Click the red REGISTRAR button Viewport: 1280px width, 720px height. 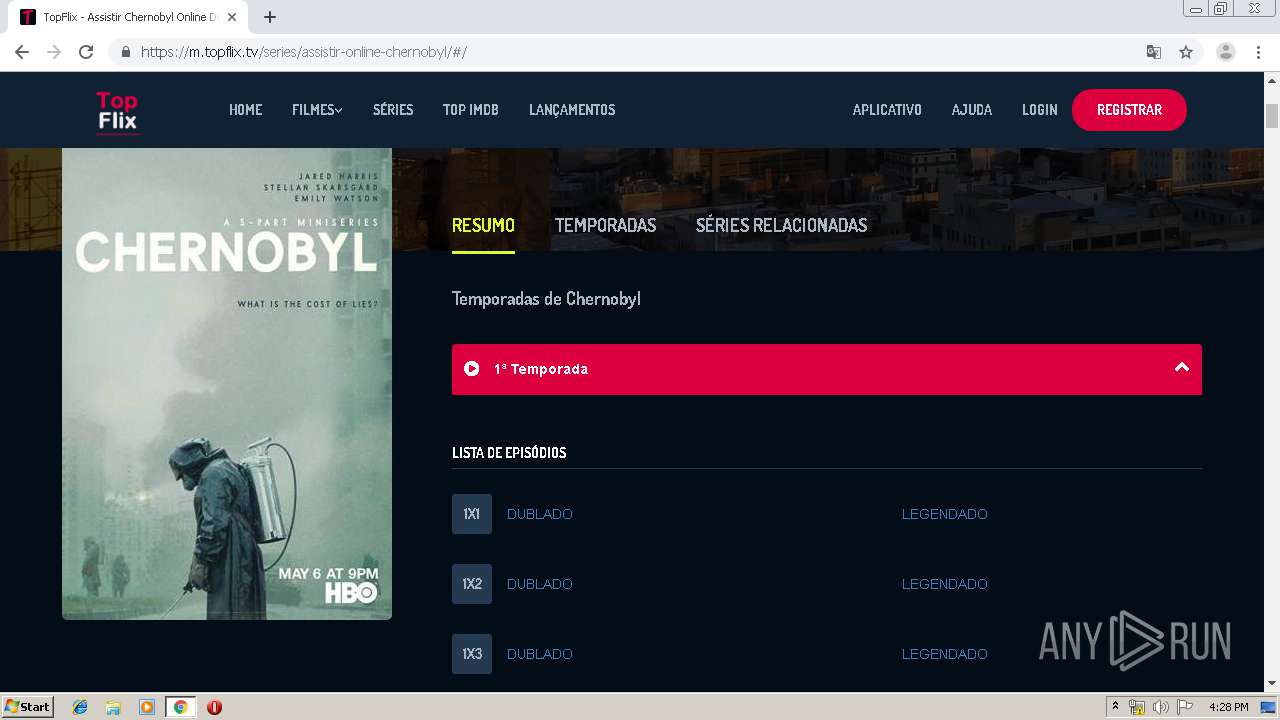point(1129,110)
